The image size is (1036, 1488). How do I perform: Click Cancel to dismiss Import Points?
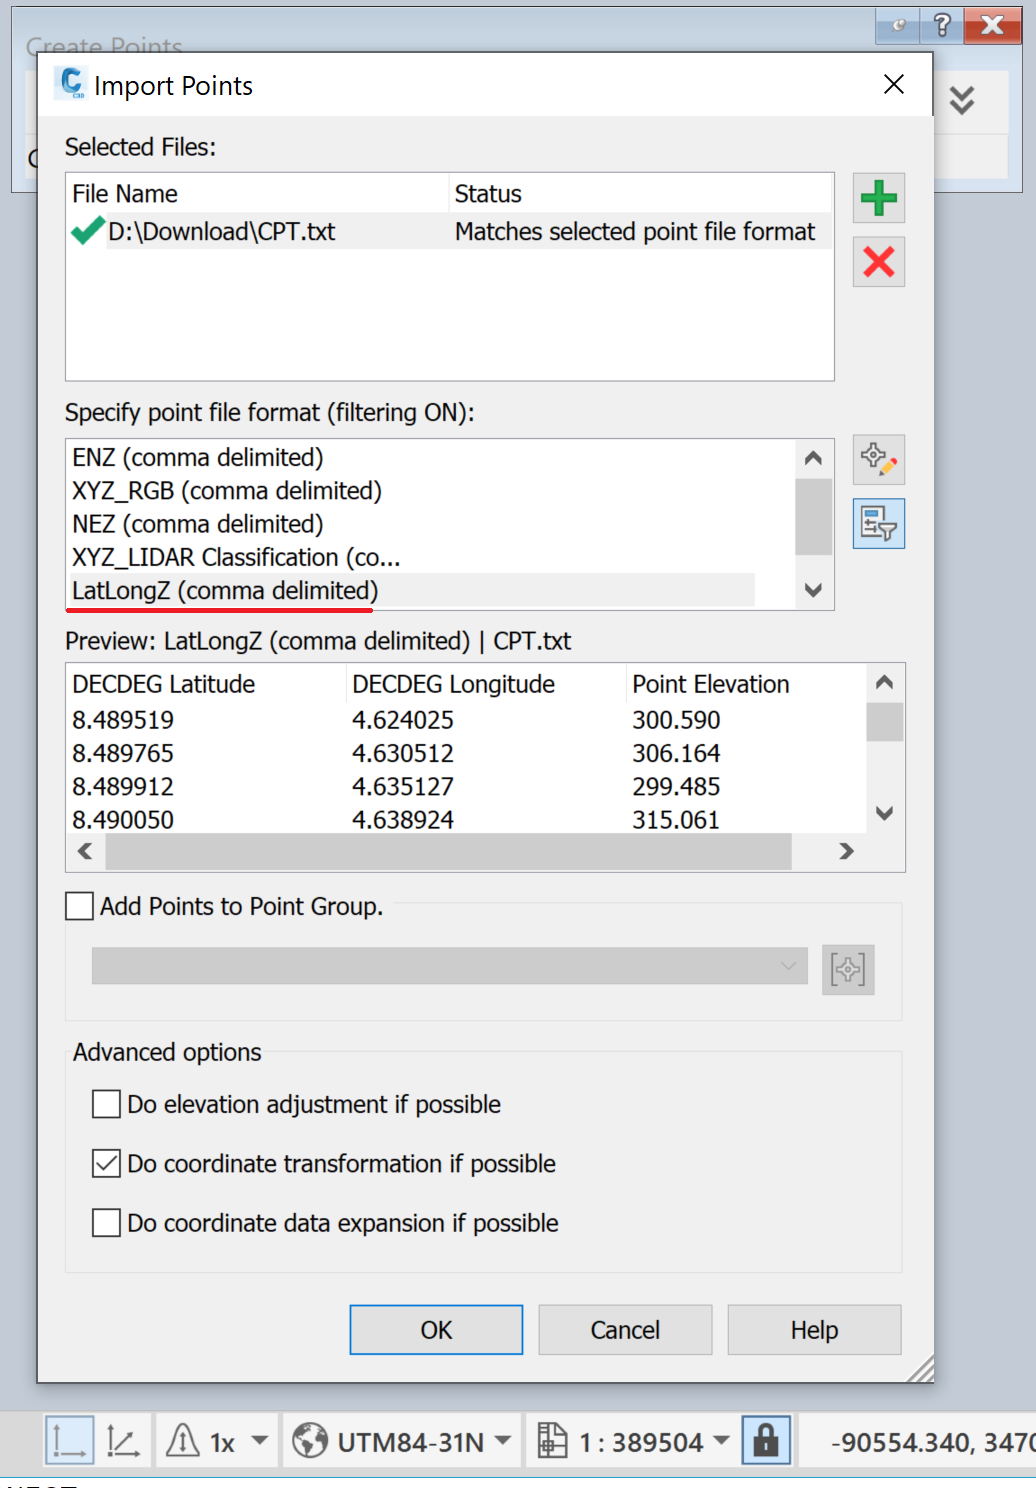(624, 1330)
